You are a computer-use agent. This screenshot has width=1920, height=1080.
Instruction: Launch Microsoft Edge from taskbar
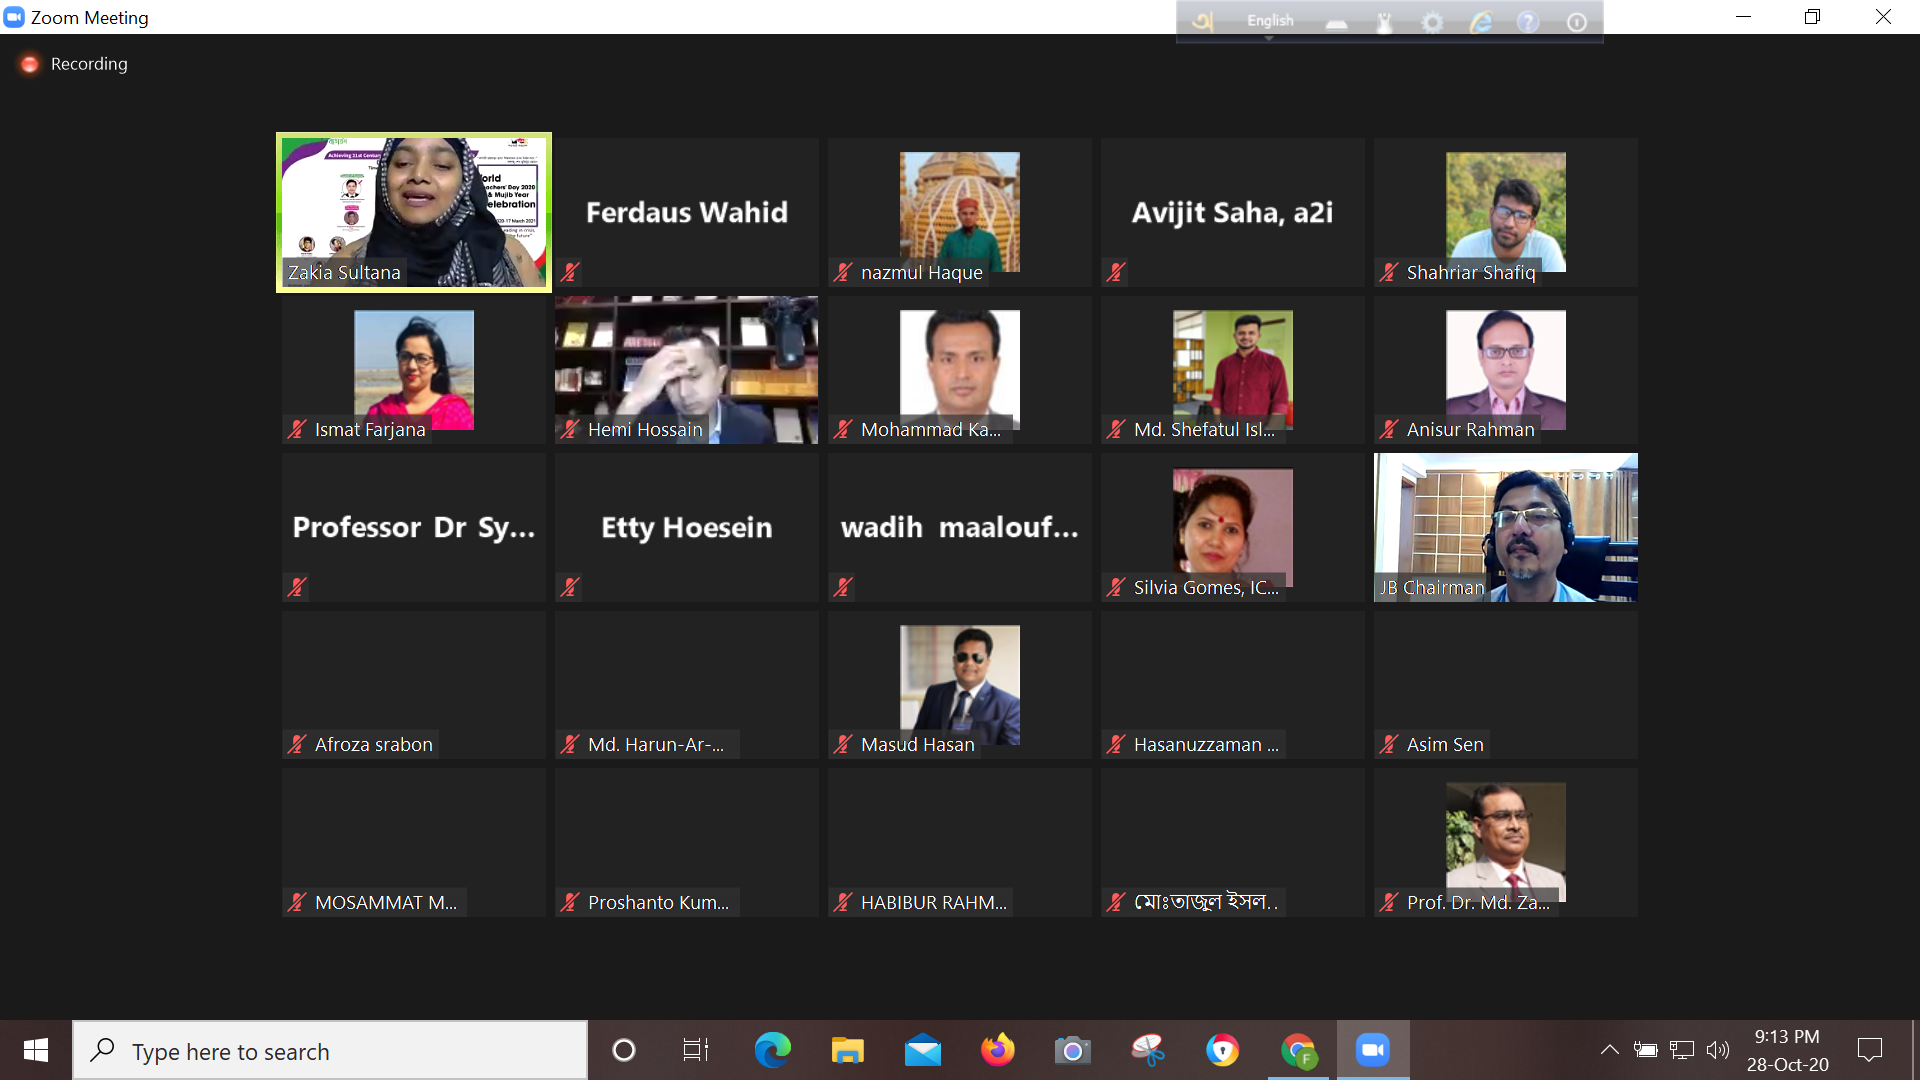click(772, 1050)
